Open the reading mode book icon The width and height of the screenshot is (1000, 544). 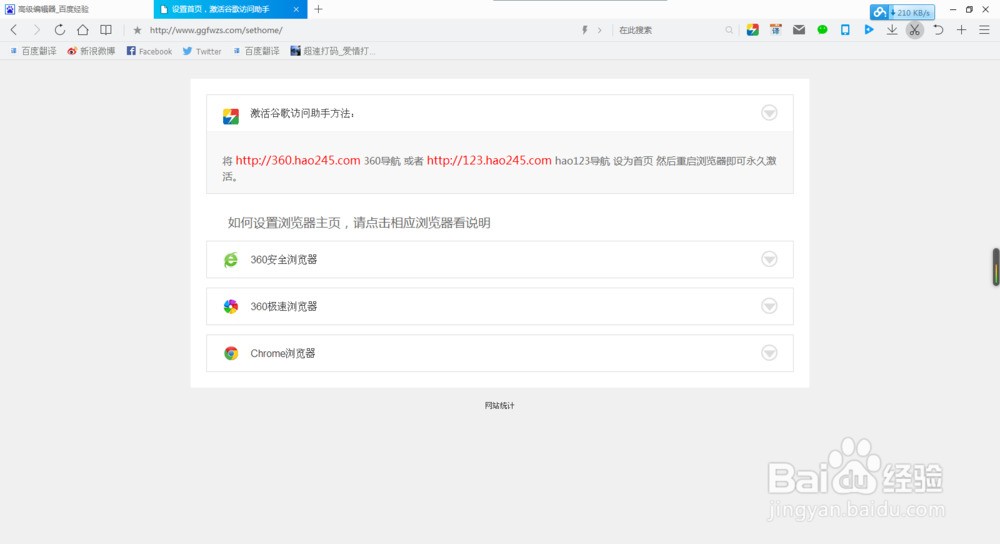106,30
